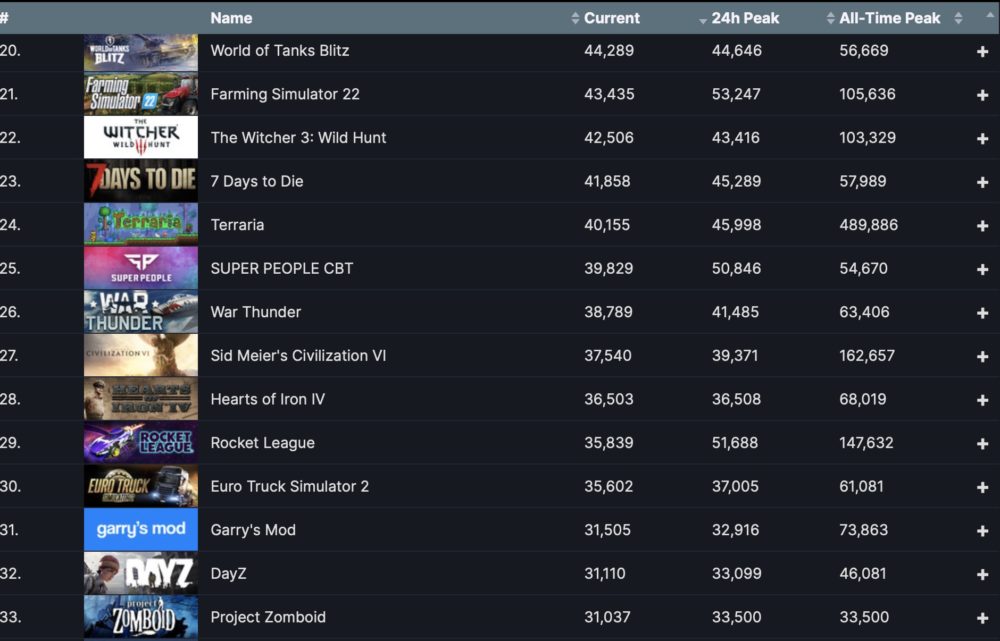The height and width of the screenshot is (641, 1000).
Task: Expand the World of Tanks Blitz row plus icon
Action: coord(982,52)
